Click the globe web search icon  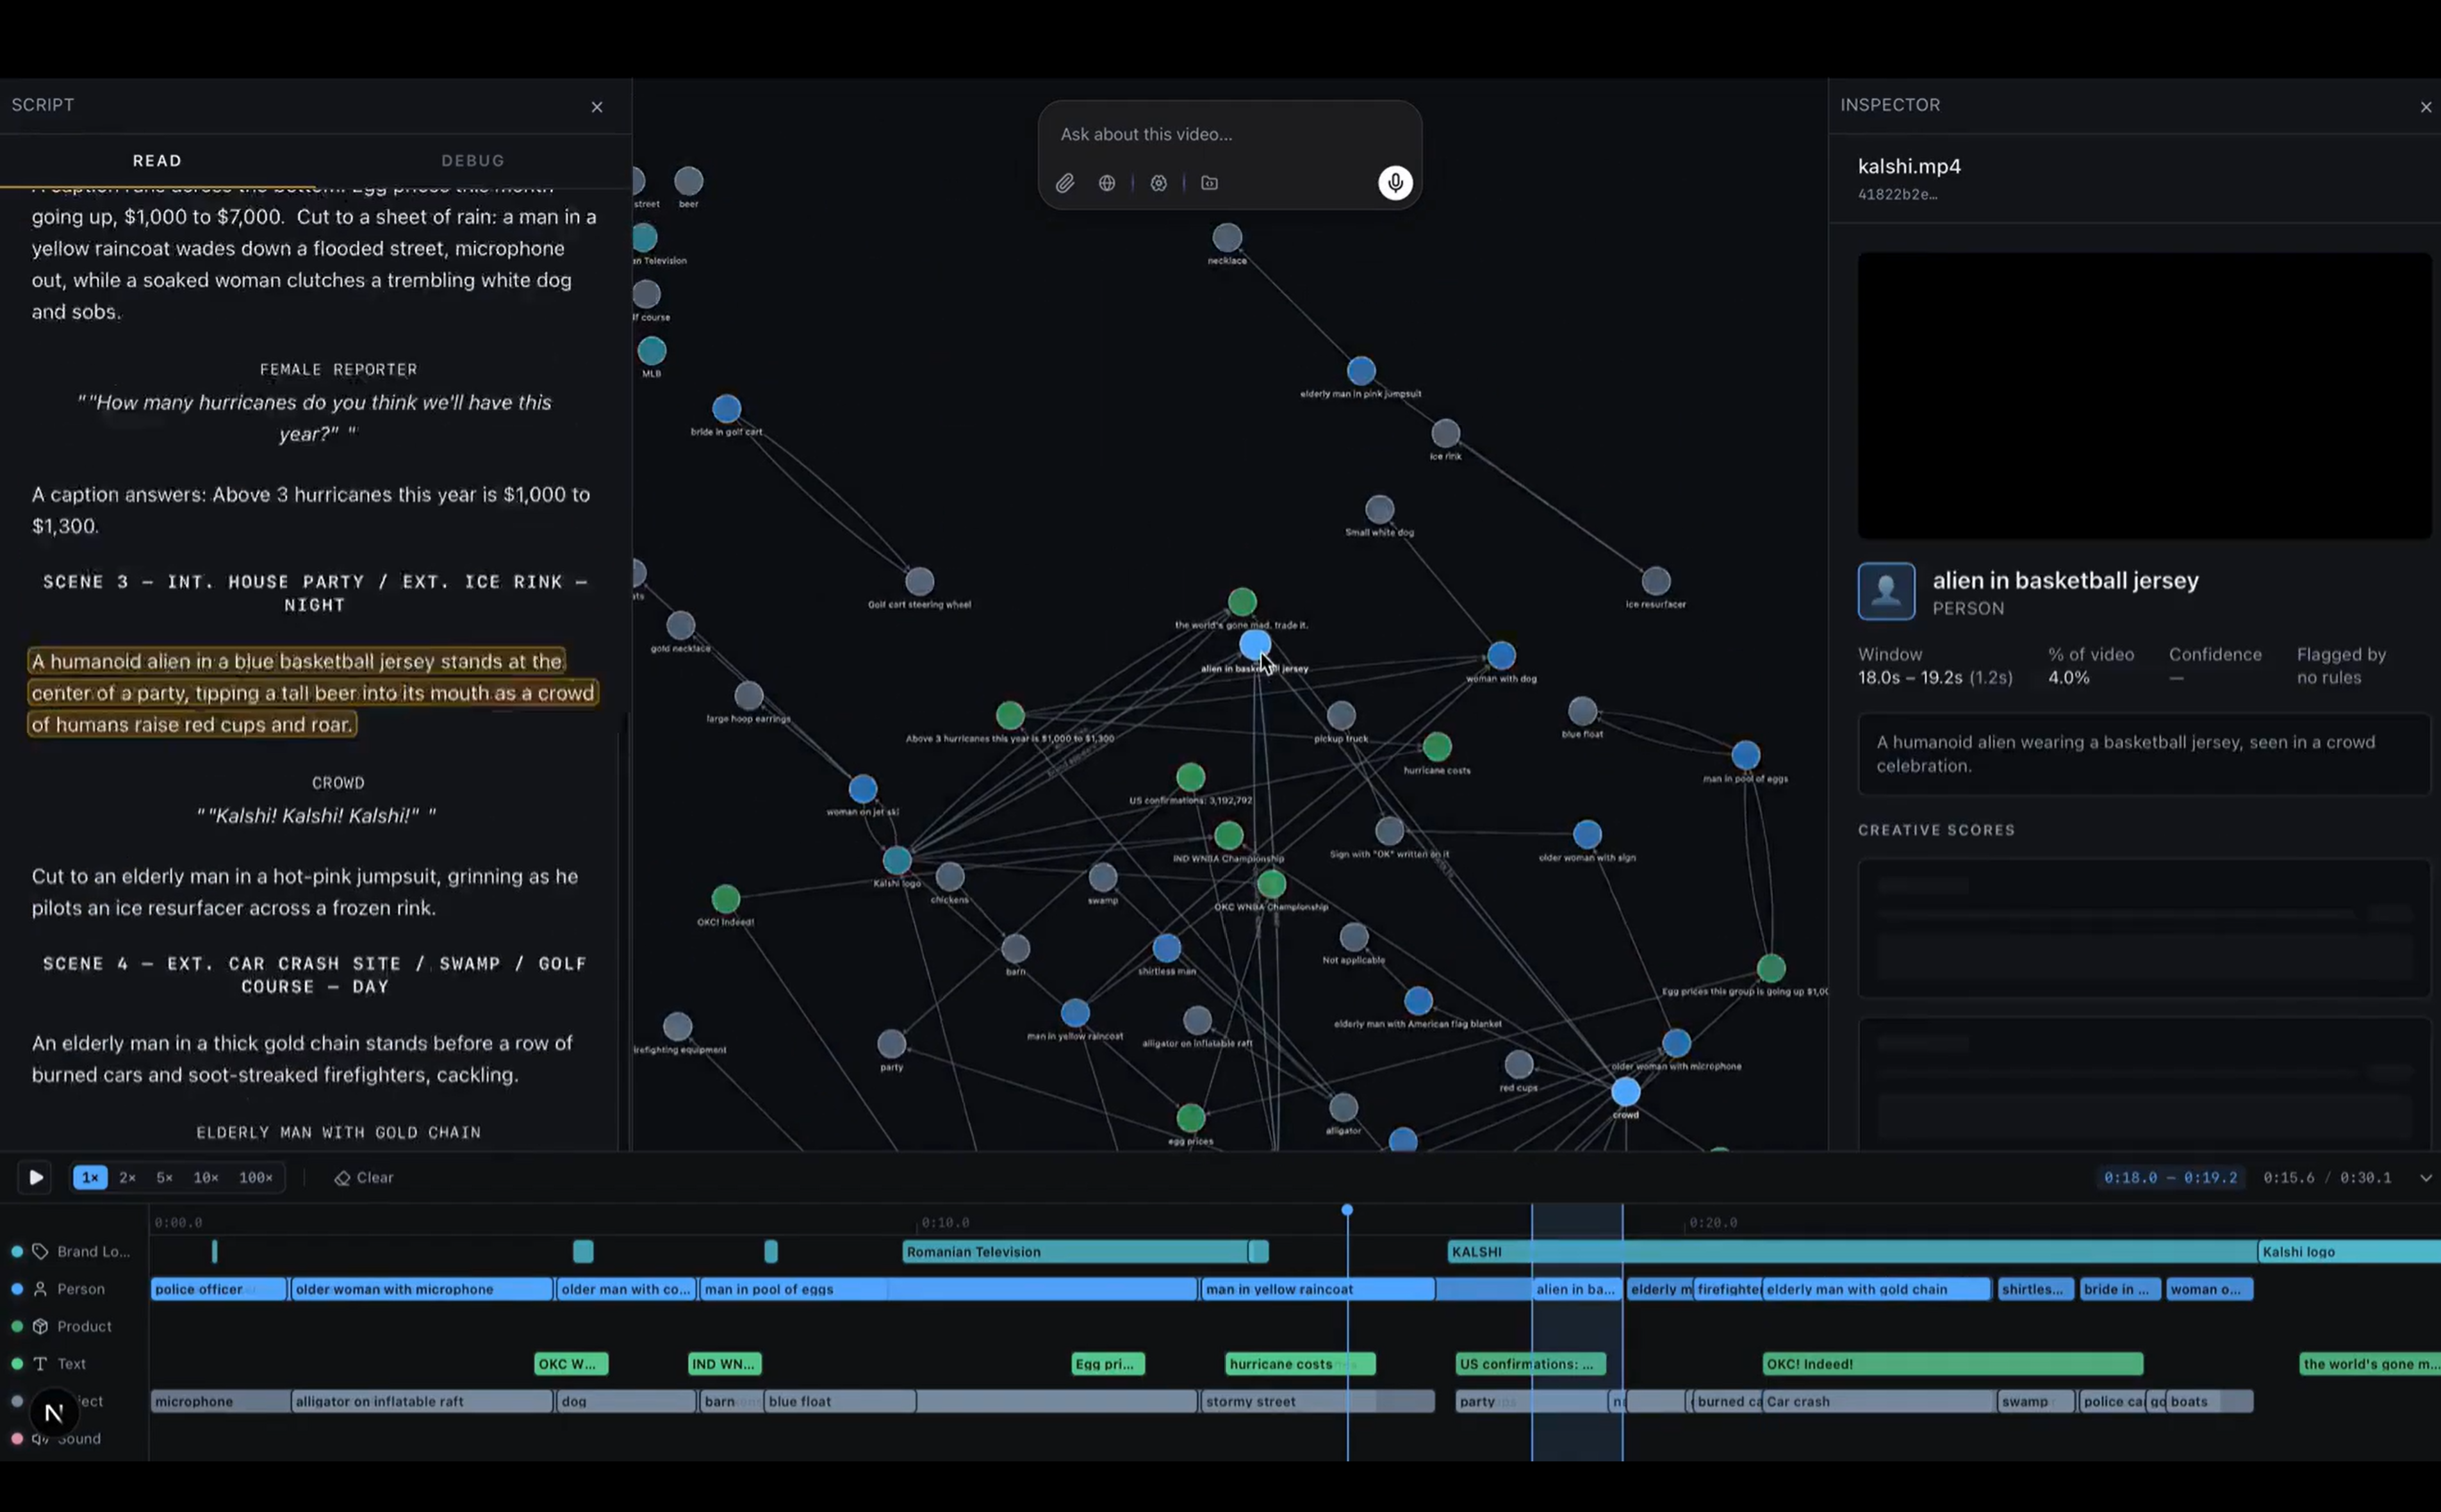coord(1107,183)
